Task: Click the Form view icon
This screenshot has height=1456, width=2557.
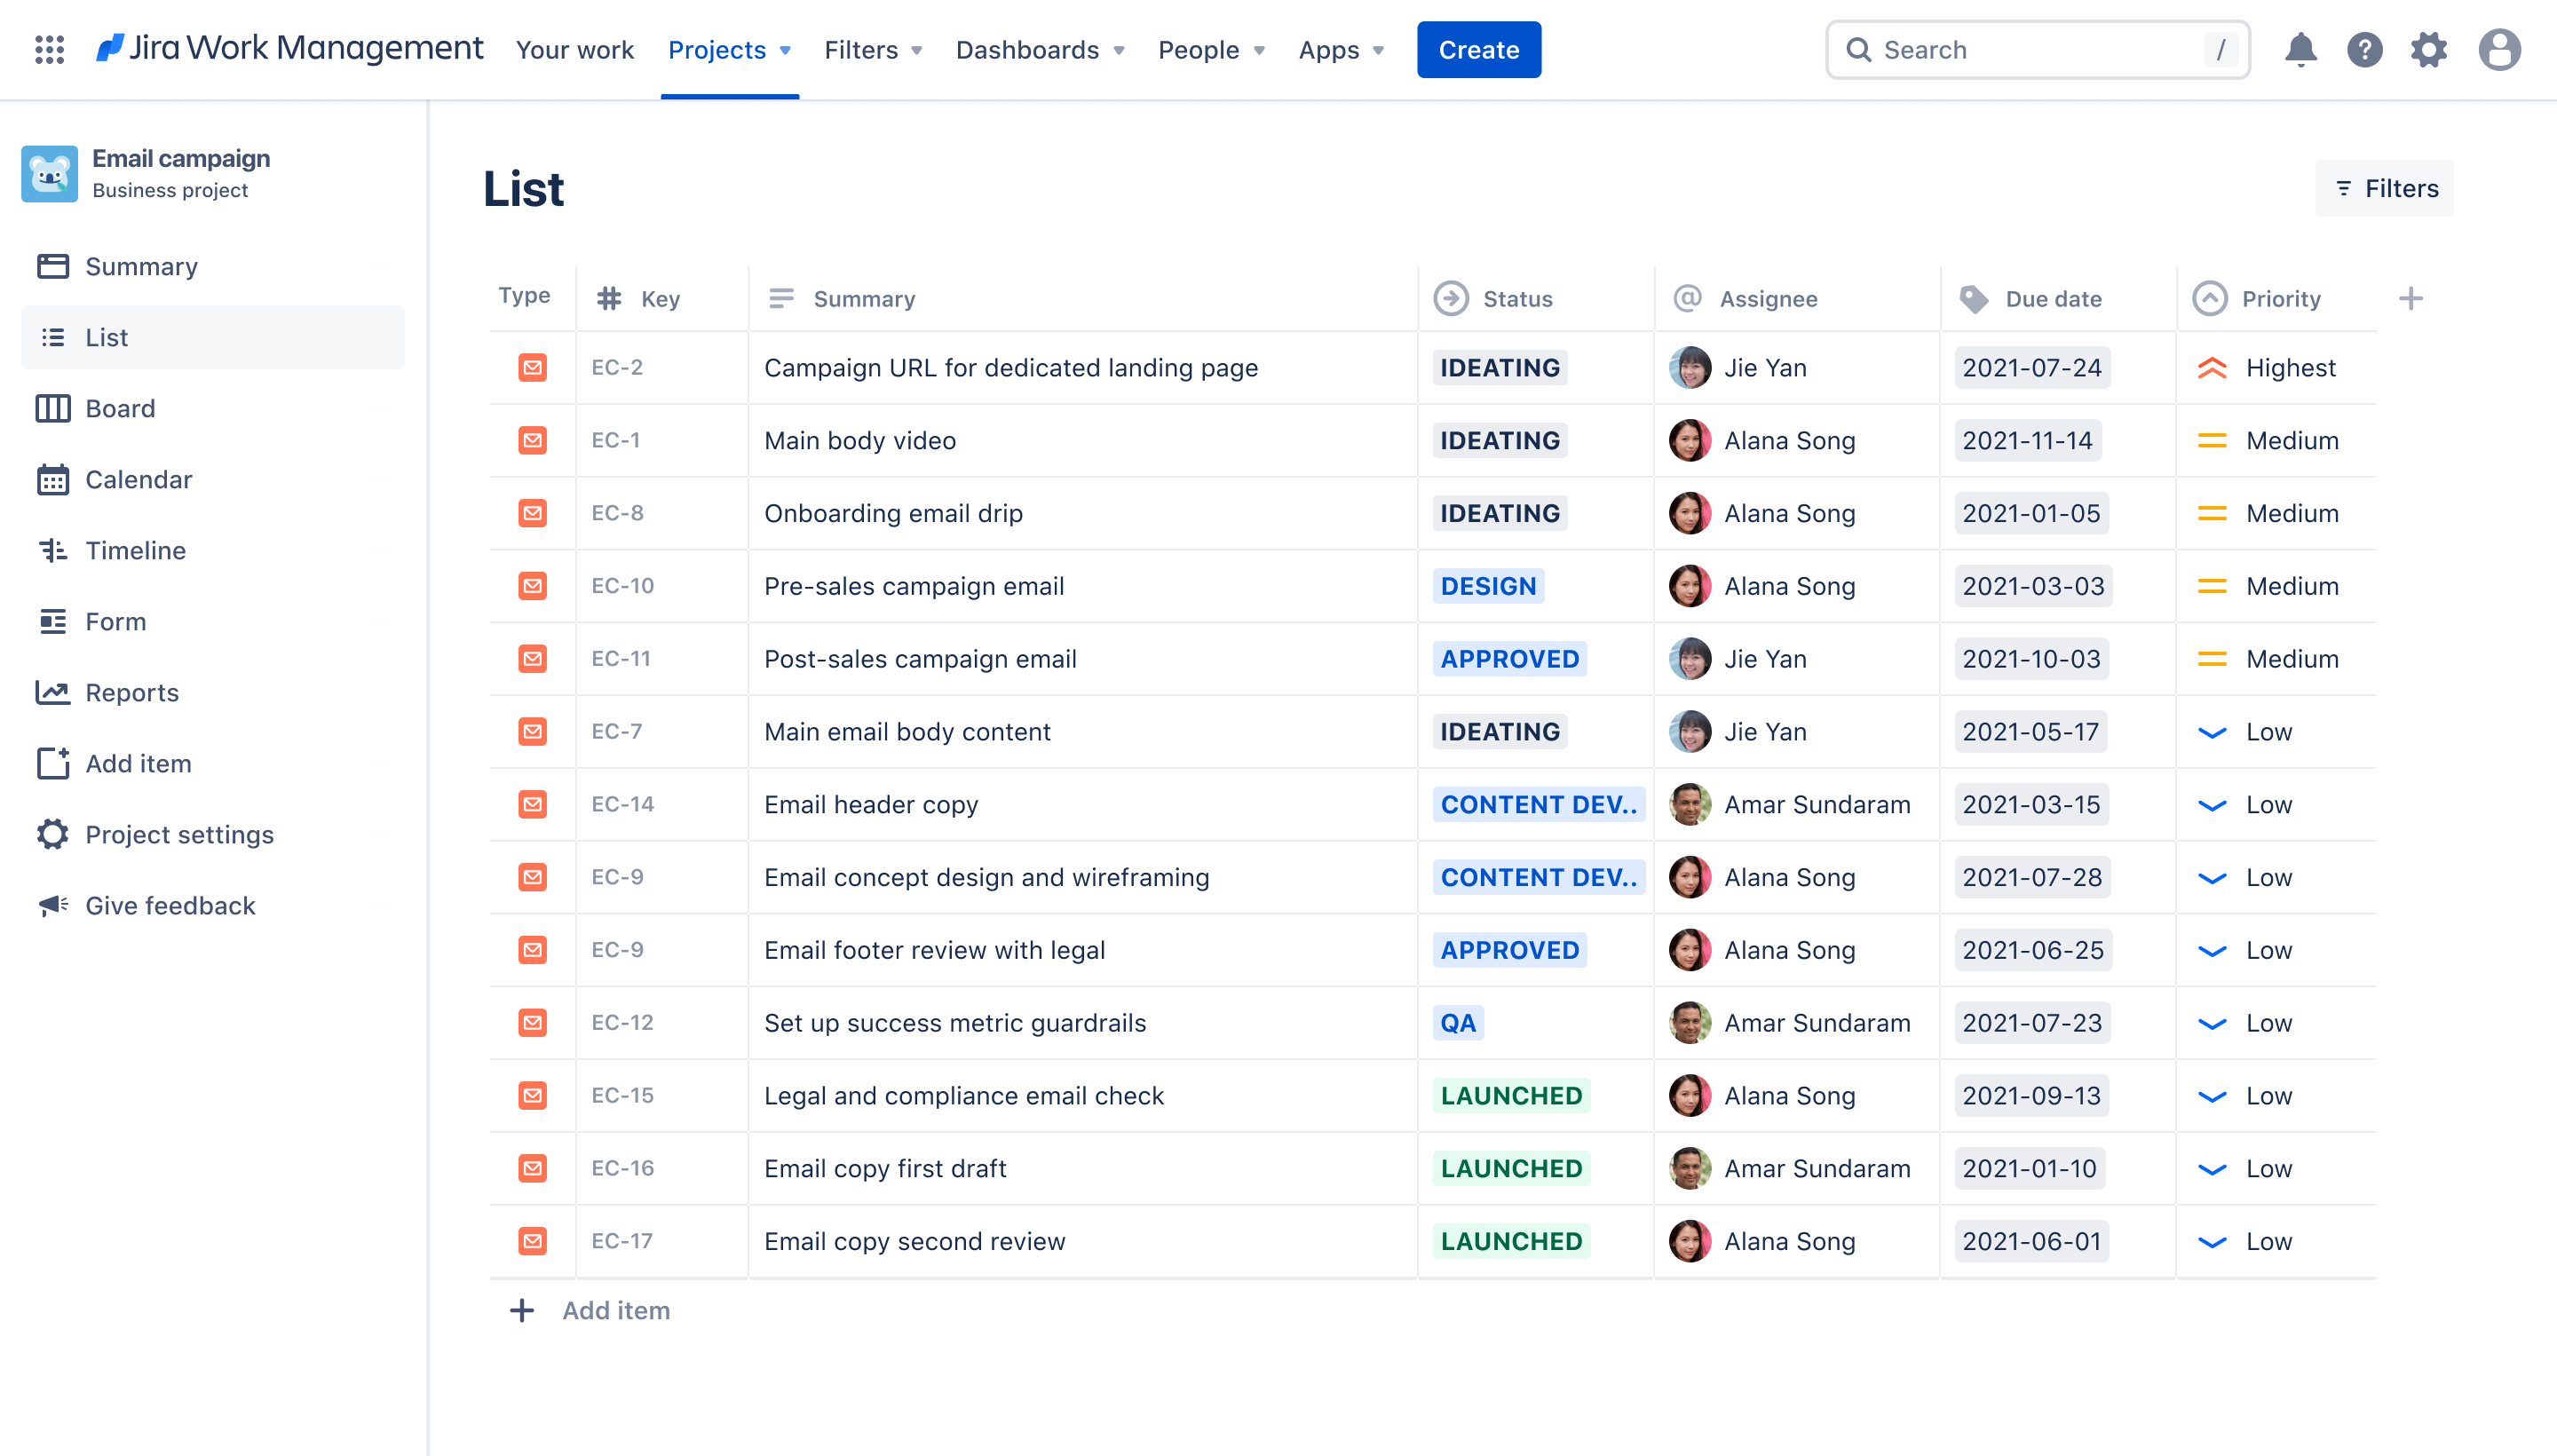Action: coord(52,620)
